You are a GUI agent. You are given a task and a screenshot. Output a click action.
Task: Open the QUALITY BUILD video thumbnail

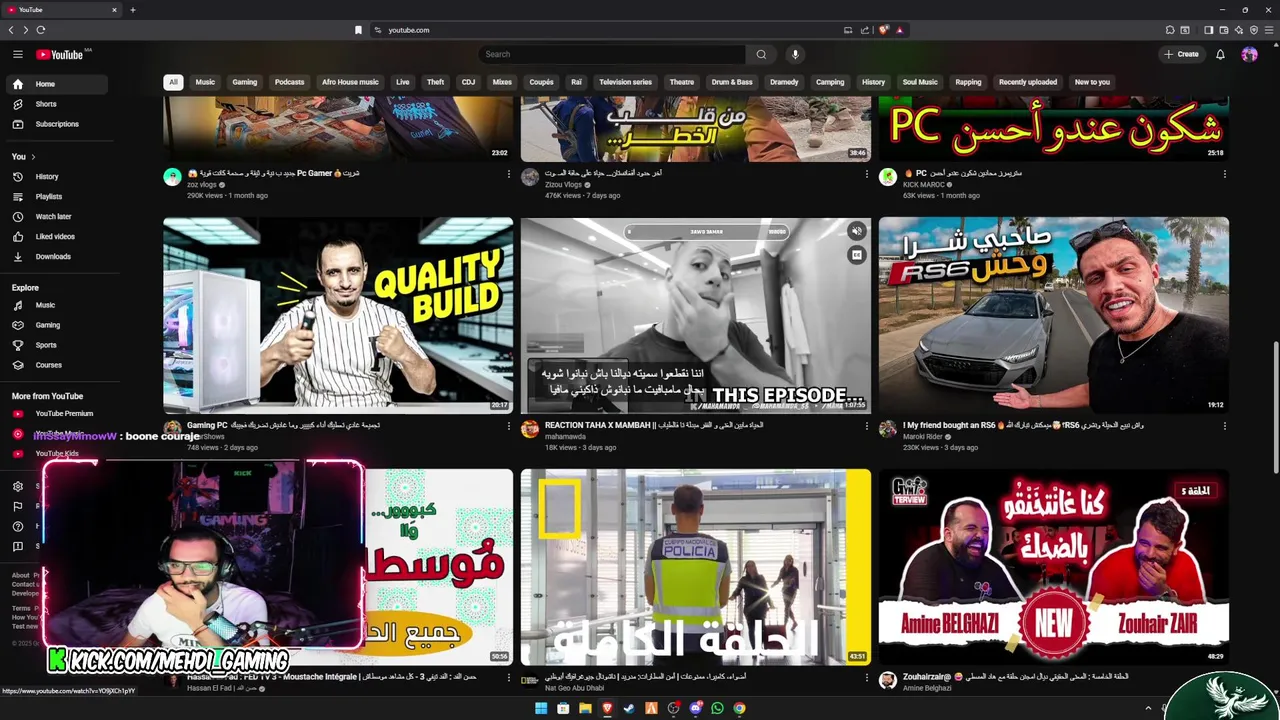(338, 315)
